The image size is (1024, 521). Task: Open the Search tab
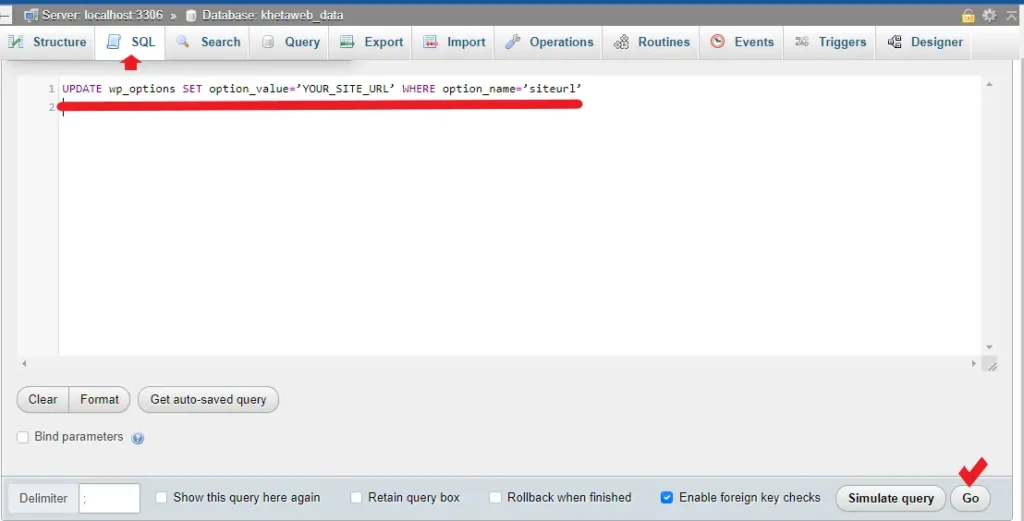click(x=208, y=42)
